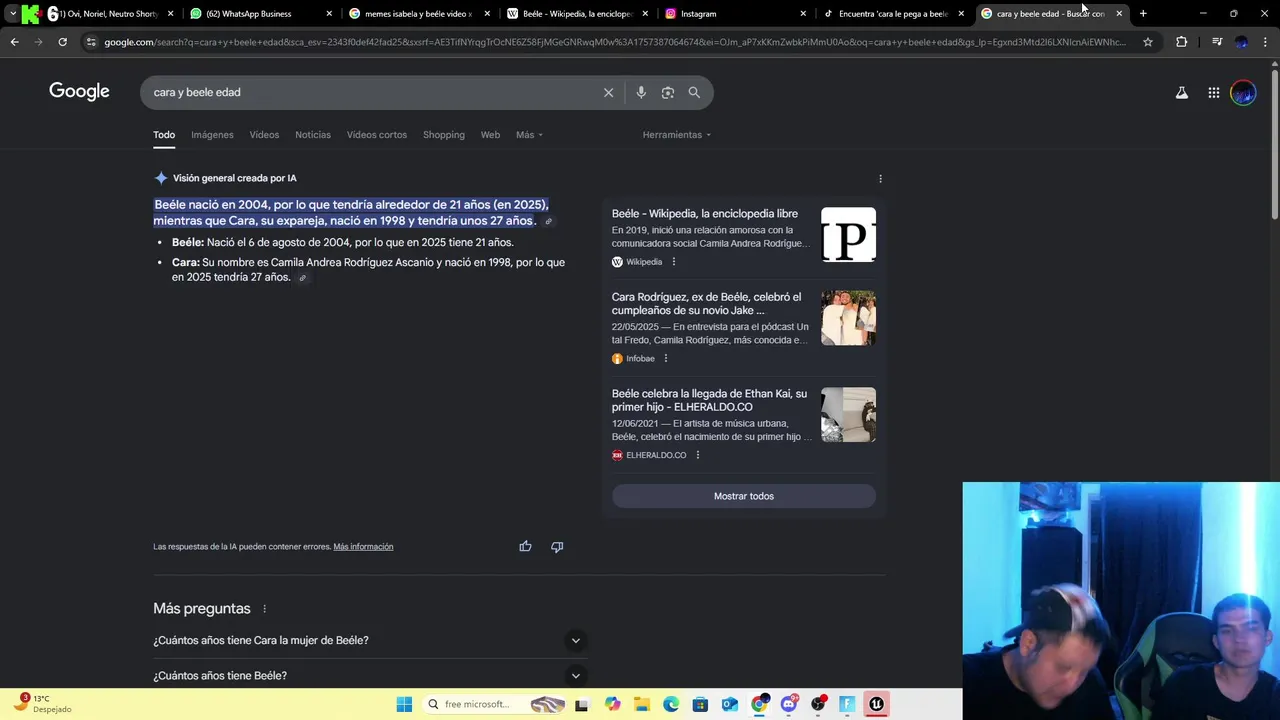
Task: Open Search Labs flask icon
Action: click(1182, 93)
